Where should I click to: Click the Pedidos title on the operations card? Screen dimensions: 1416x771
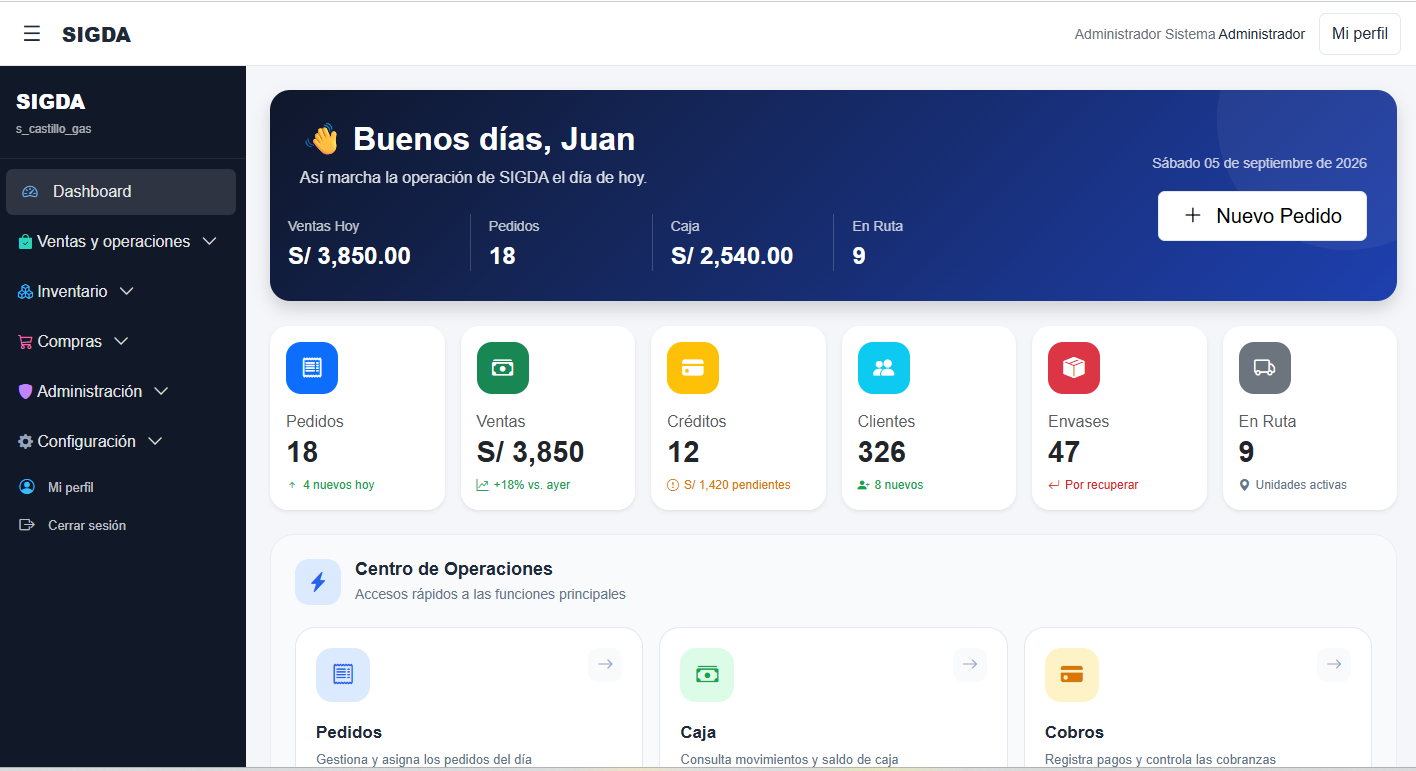point(349,732)
